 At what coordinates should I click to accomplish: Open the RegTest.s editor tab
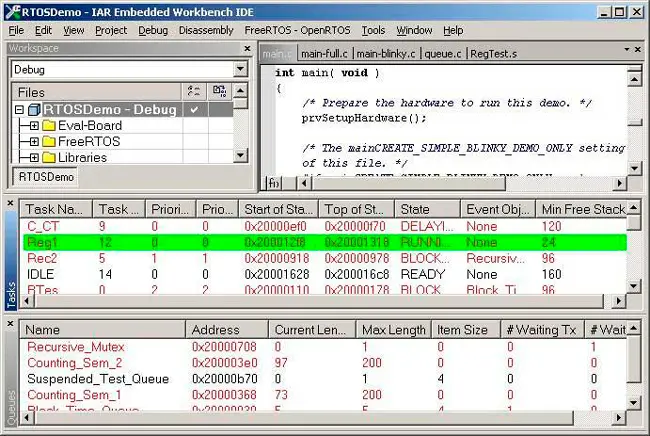(493, 52)
